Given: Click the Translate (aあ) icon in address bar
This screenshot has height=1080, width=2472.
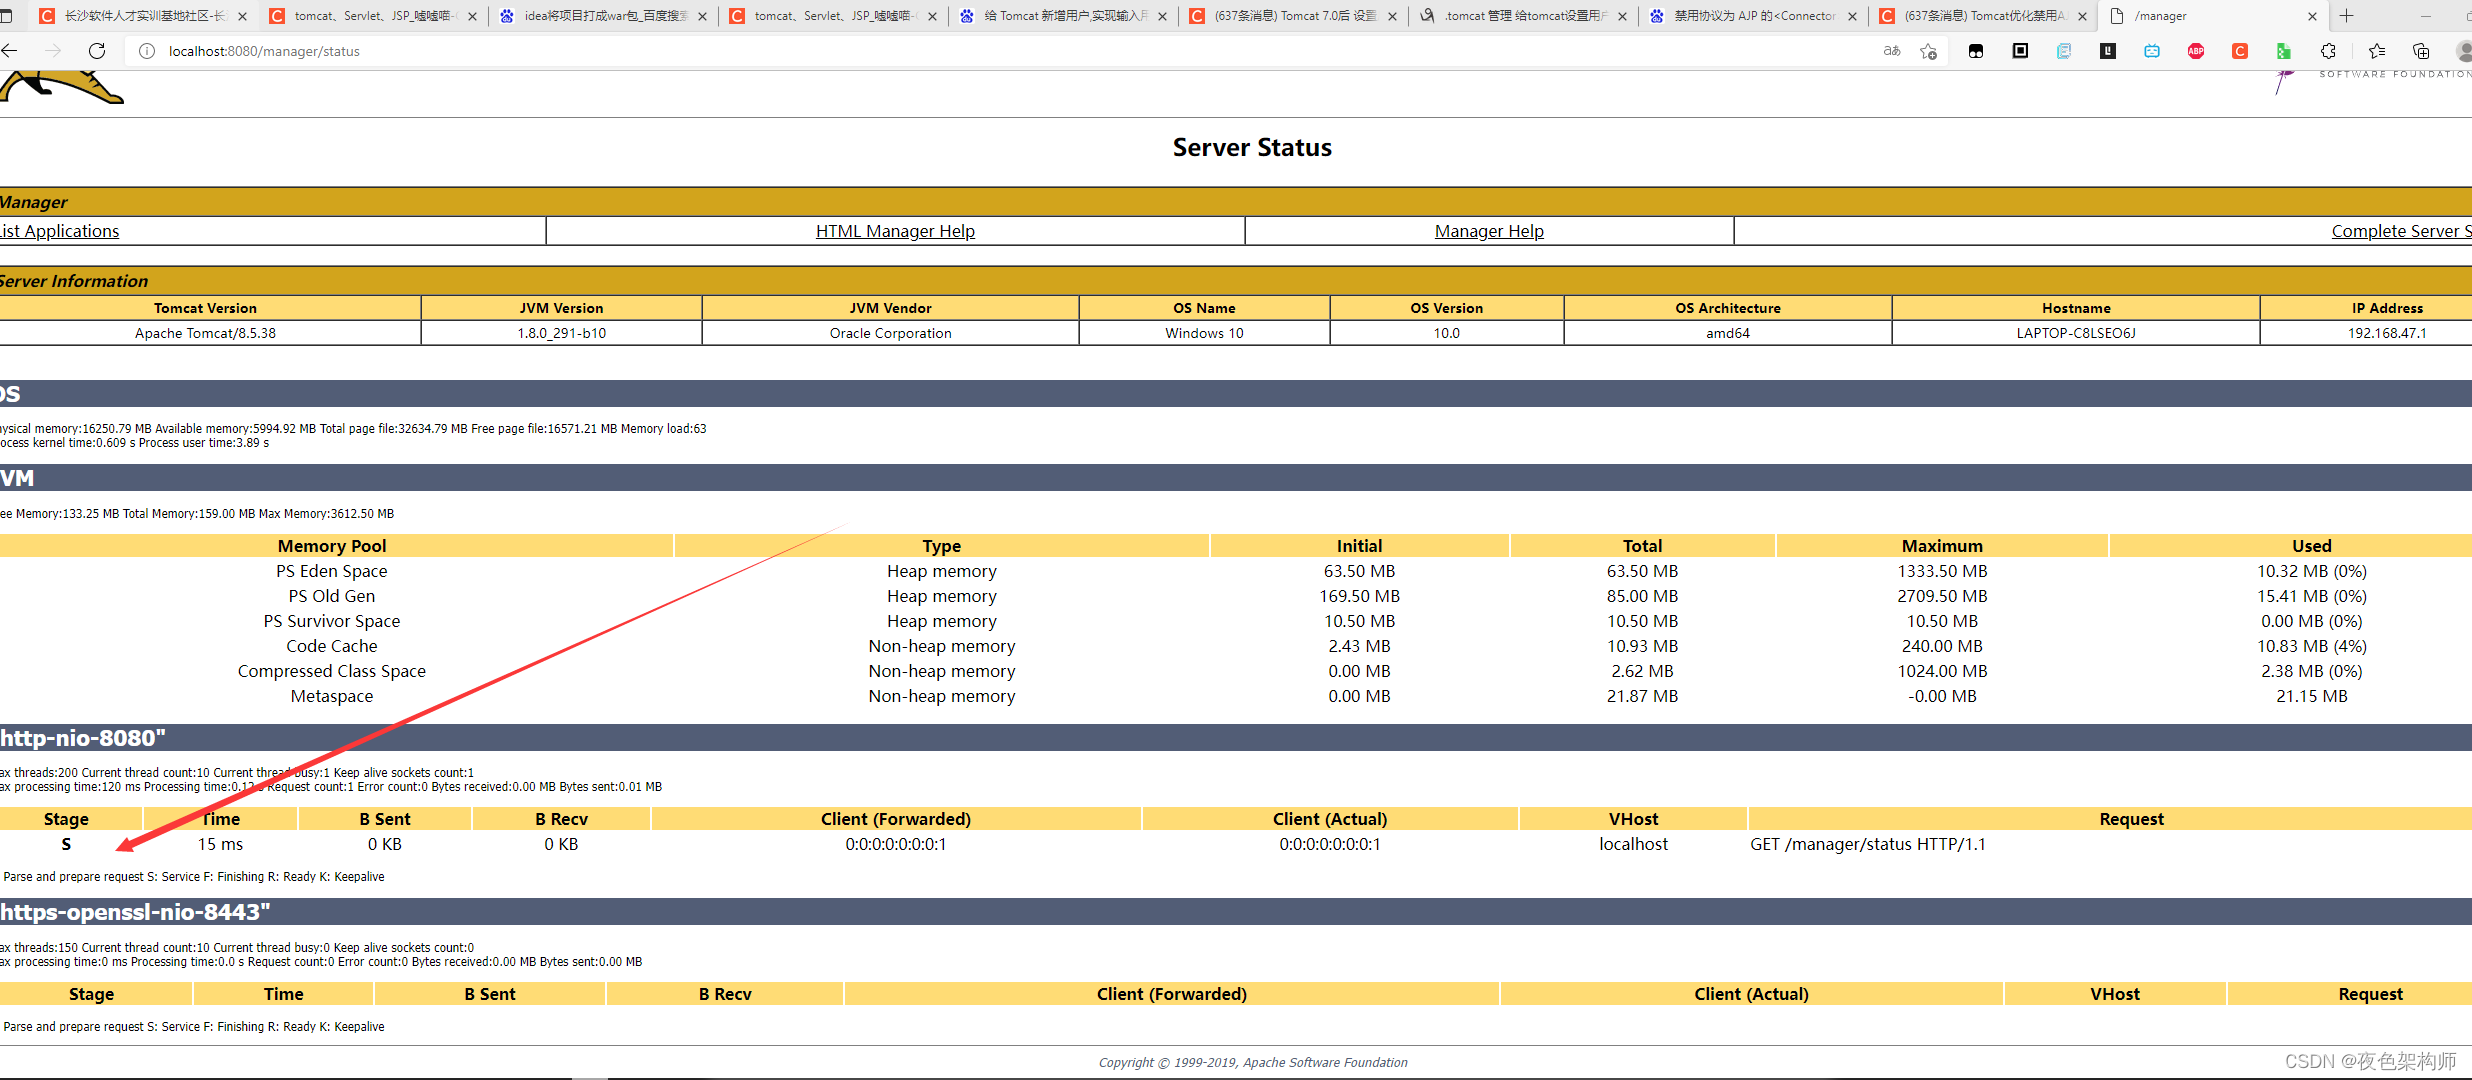Looking at the screenshot, I should point(1891,51).
